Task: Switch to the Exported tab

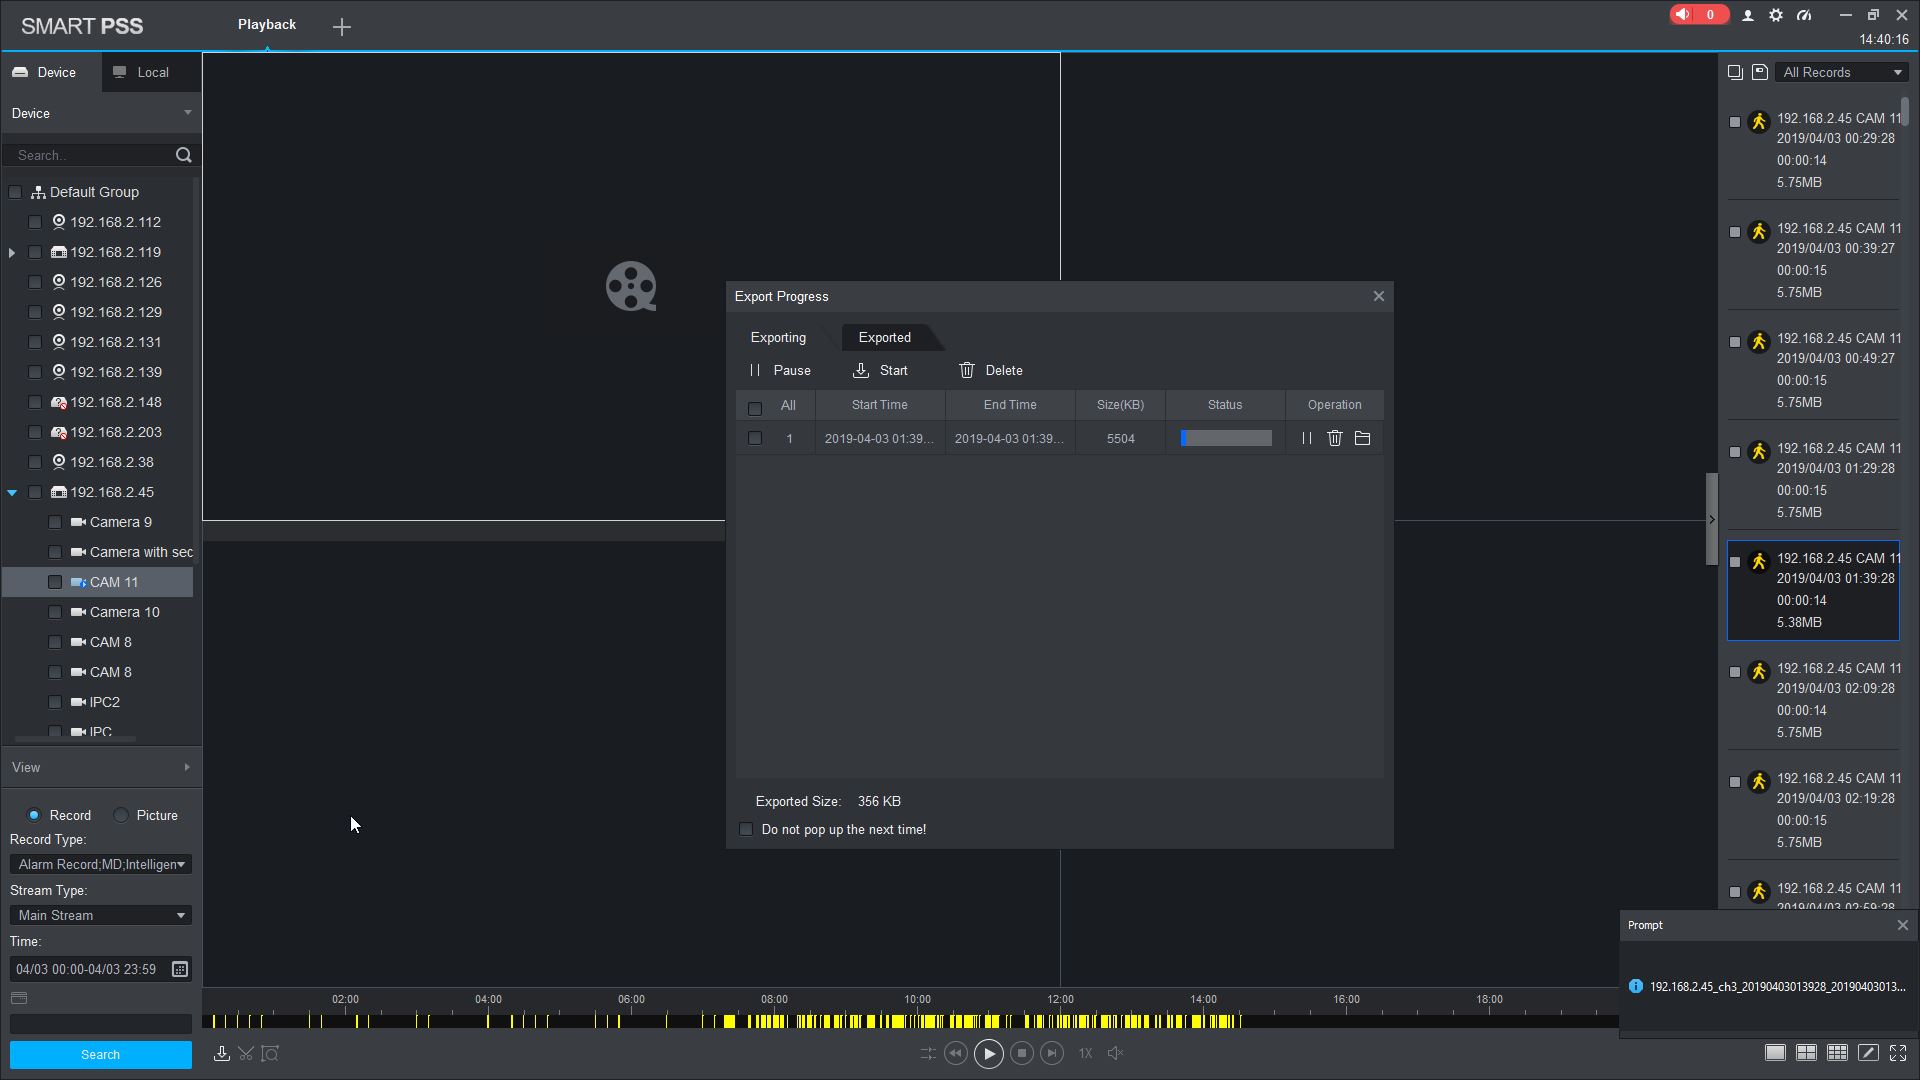Action: click(884, 337)
